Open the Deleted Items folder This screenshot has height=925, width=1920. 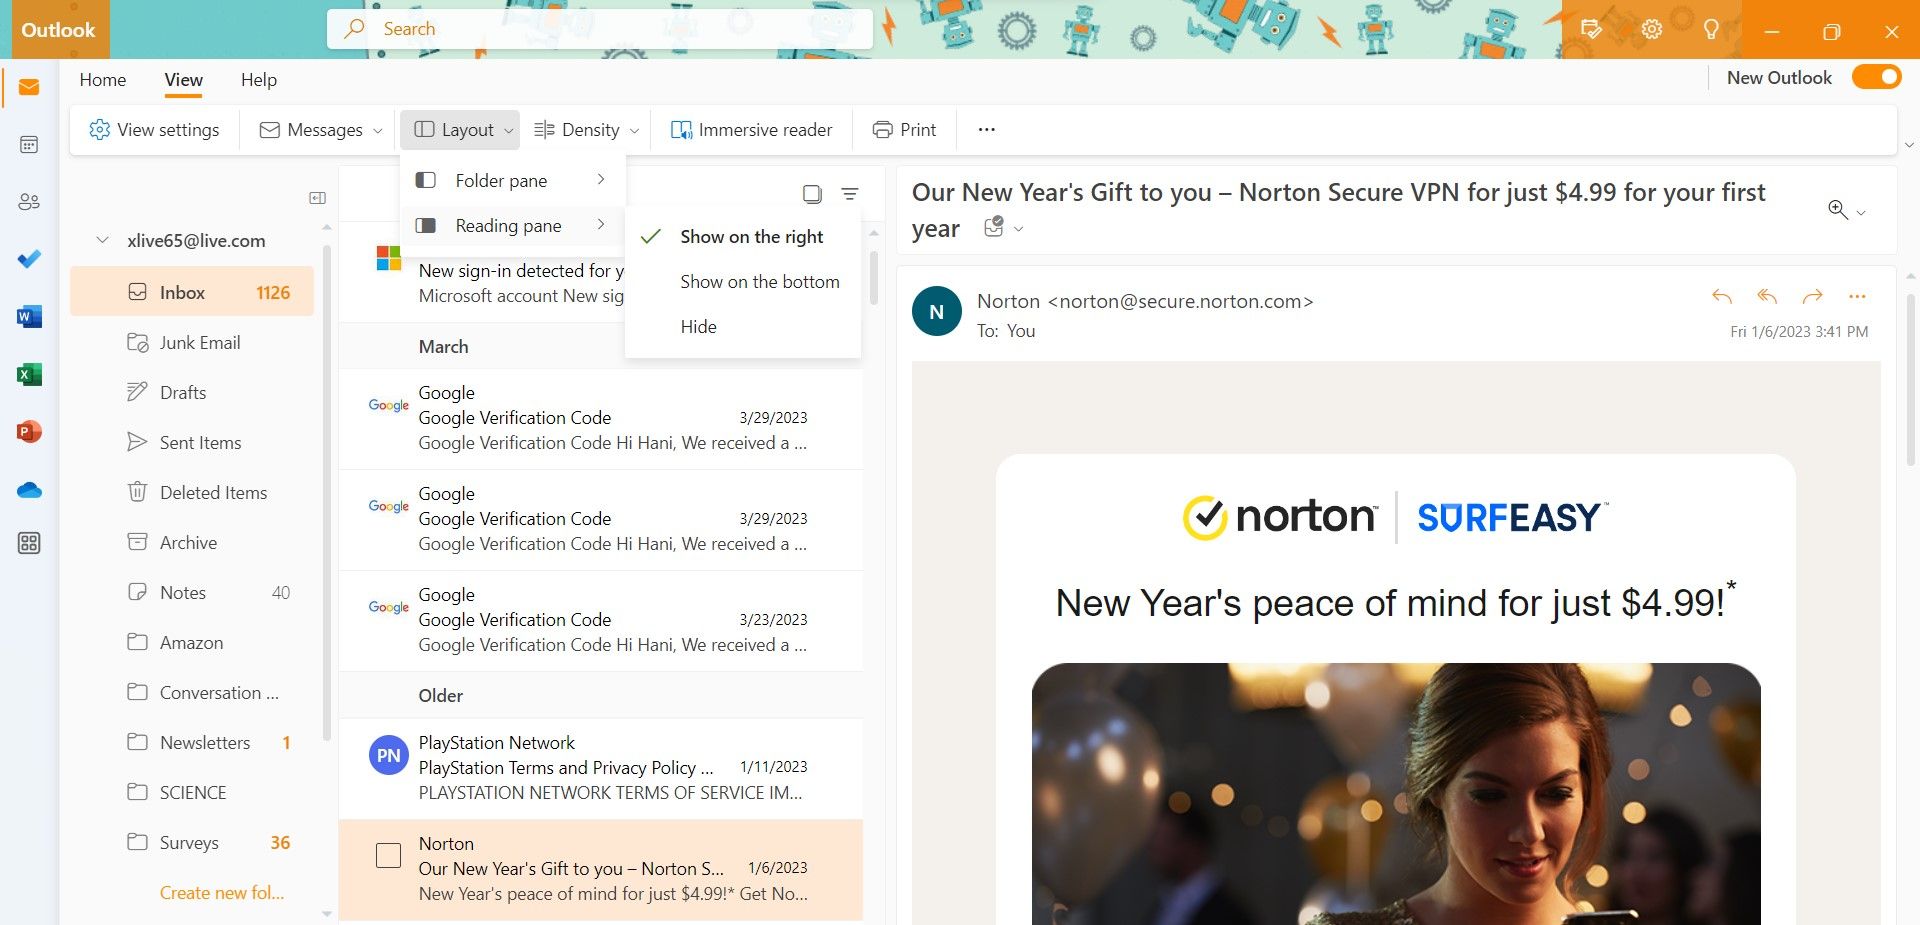point(192,492)
